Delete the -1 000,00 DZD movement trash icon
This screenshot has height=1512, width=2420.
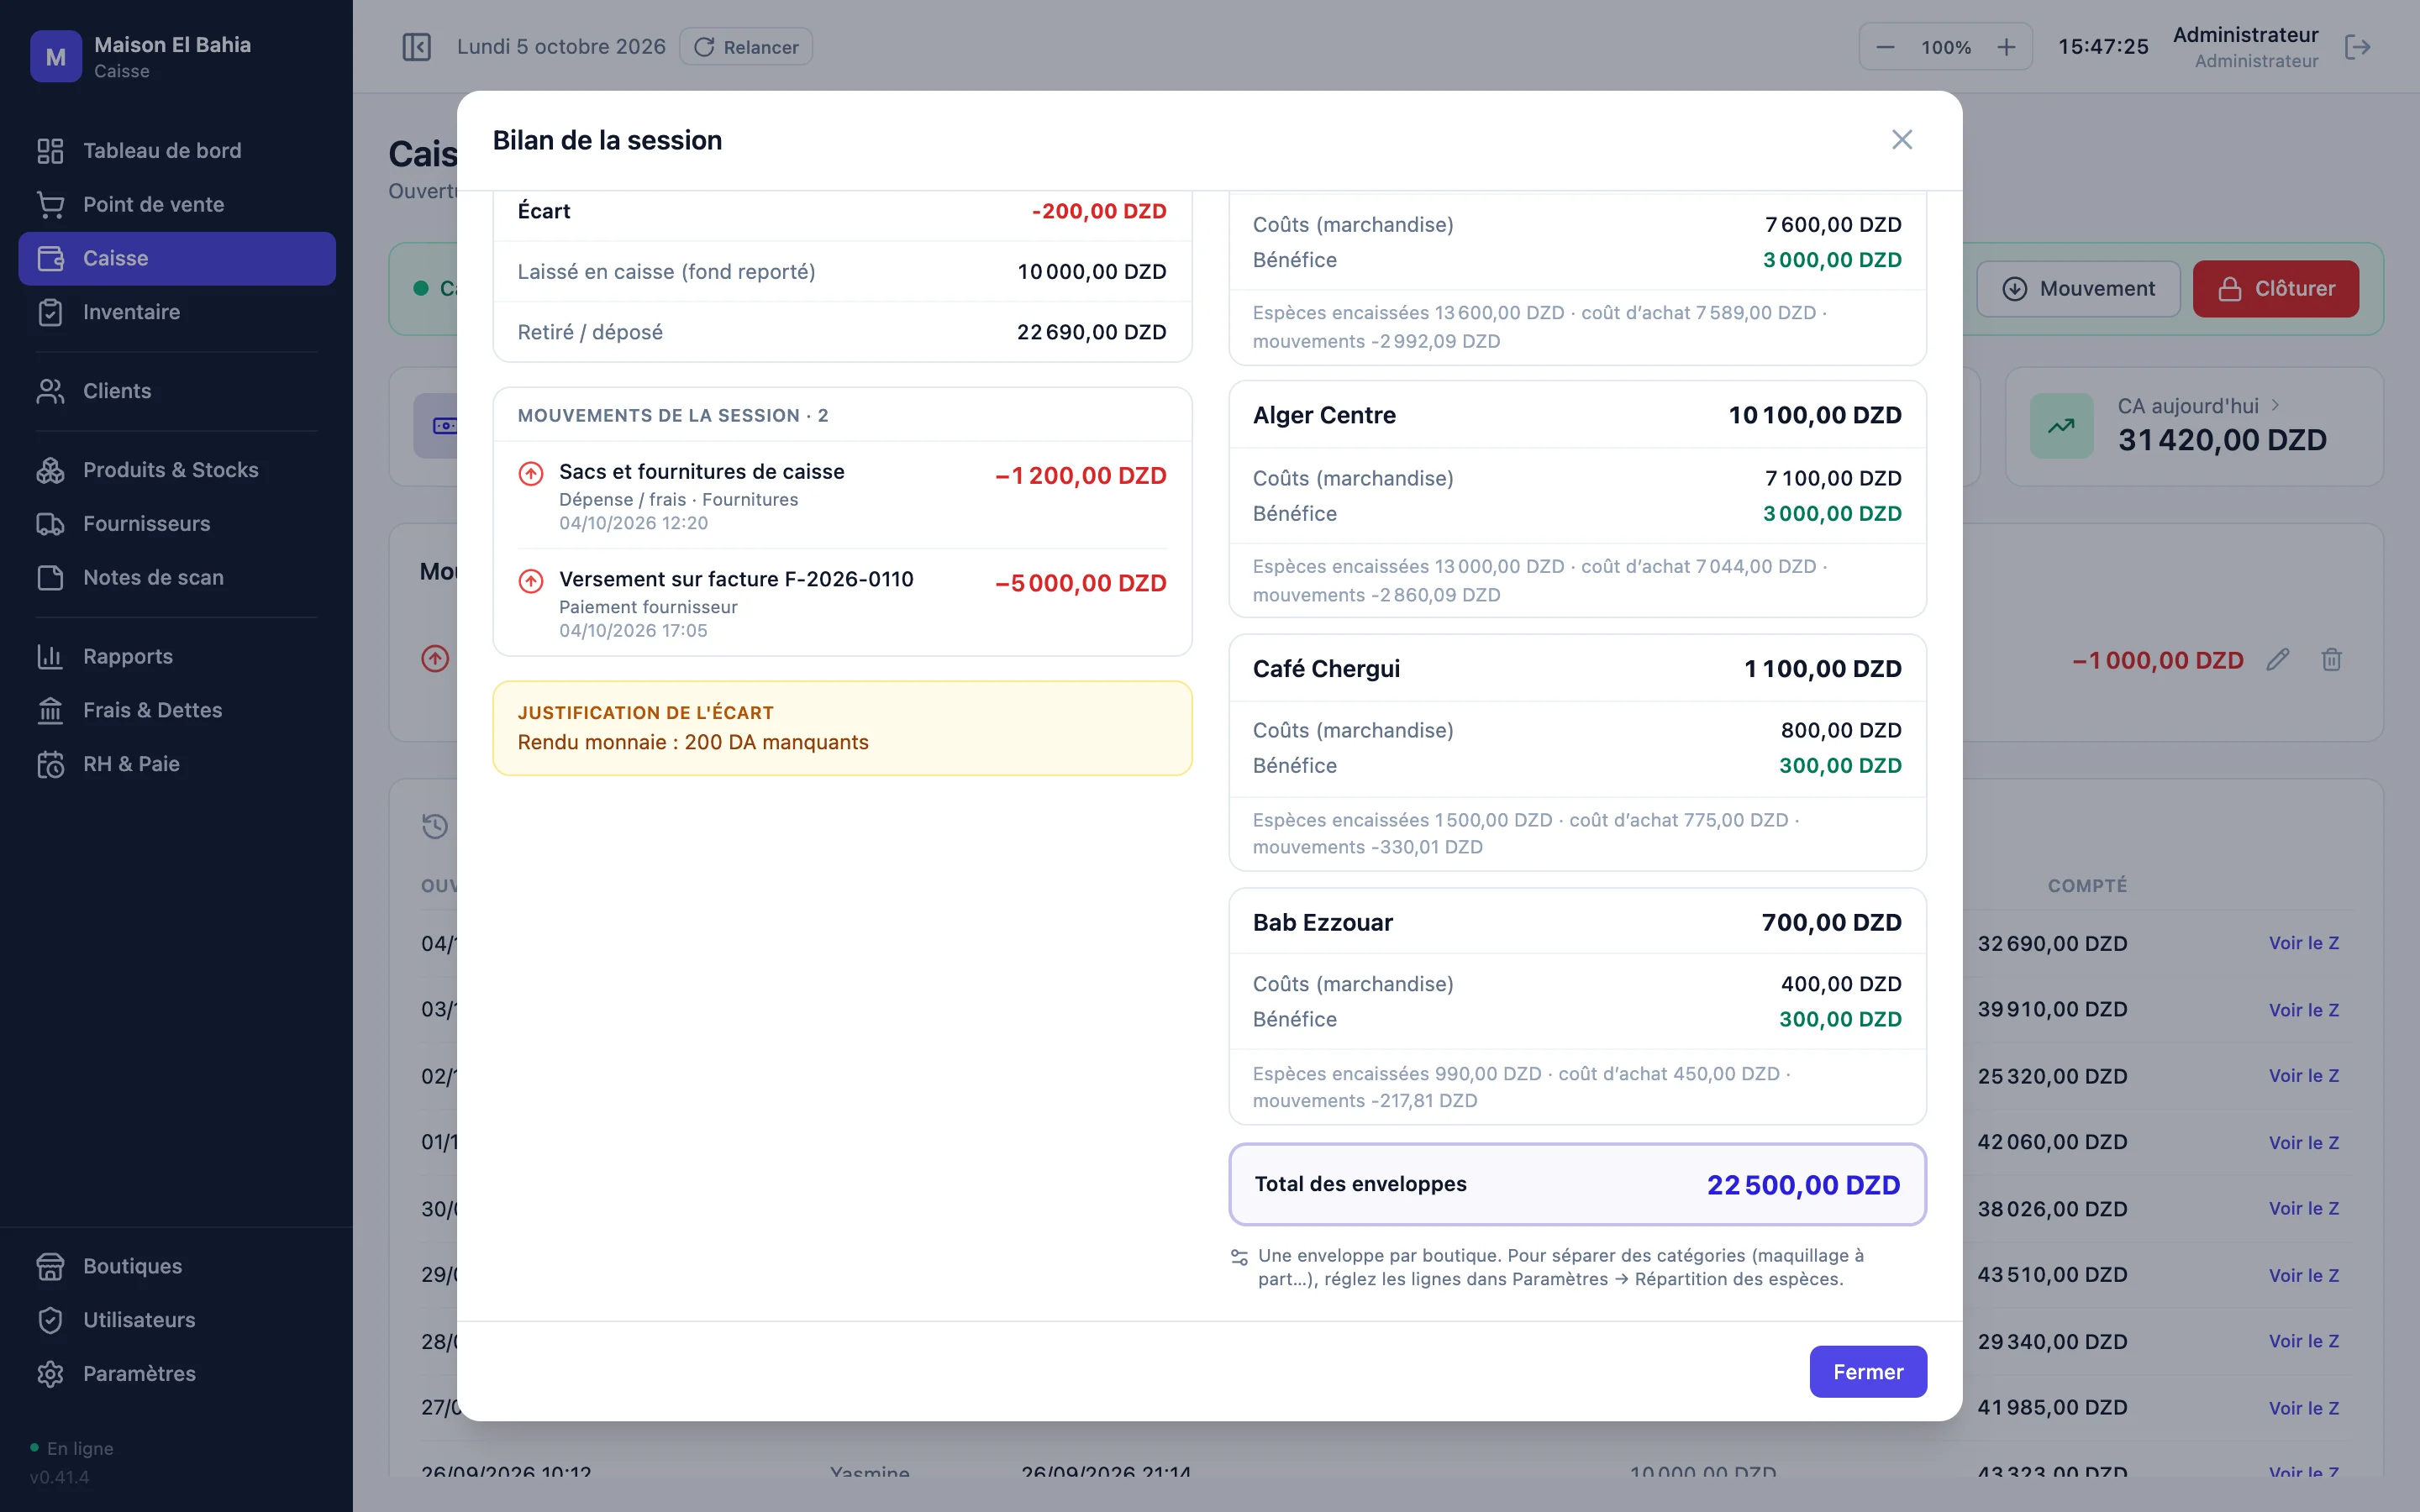pos(2332,660)
